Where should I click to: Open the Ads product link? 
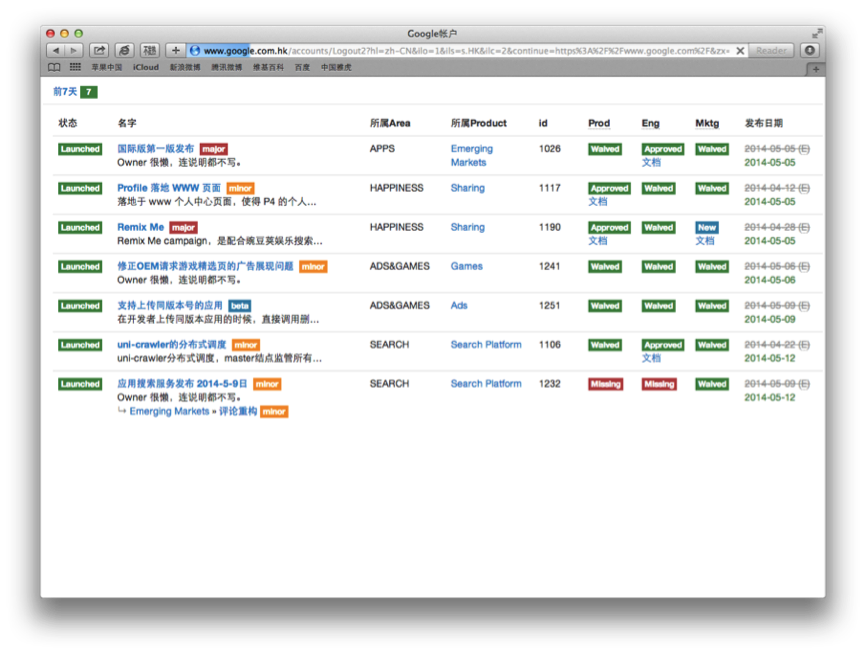click(x=458, y=305)
